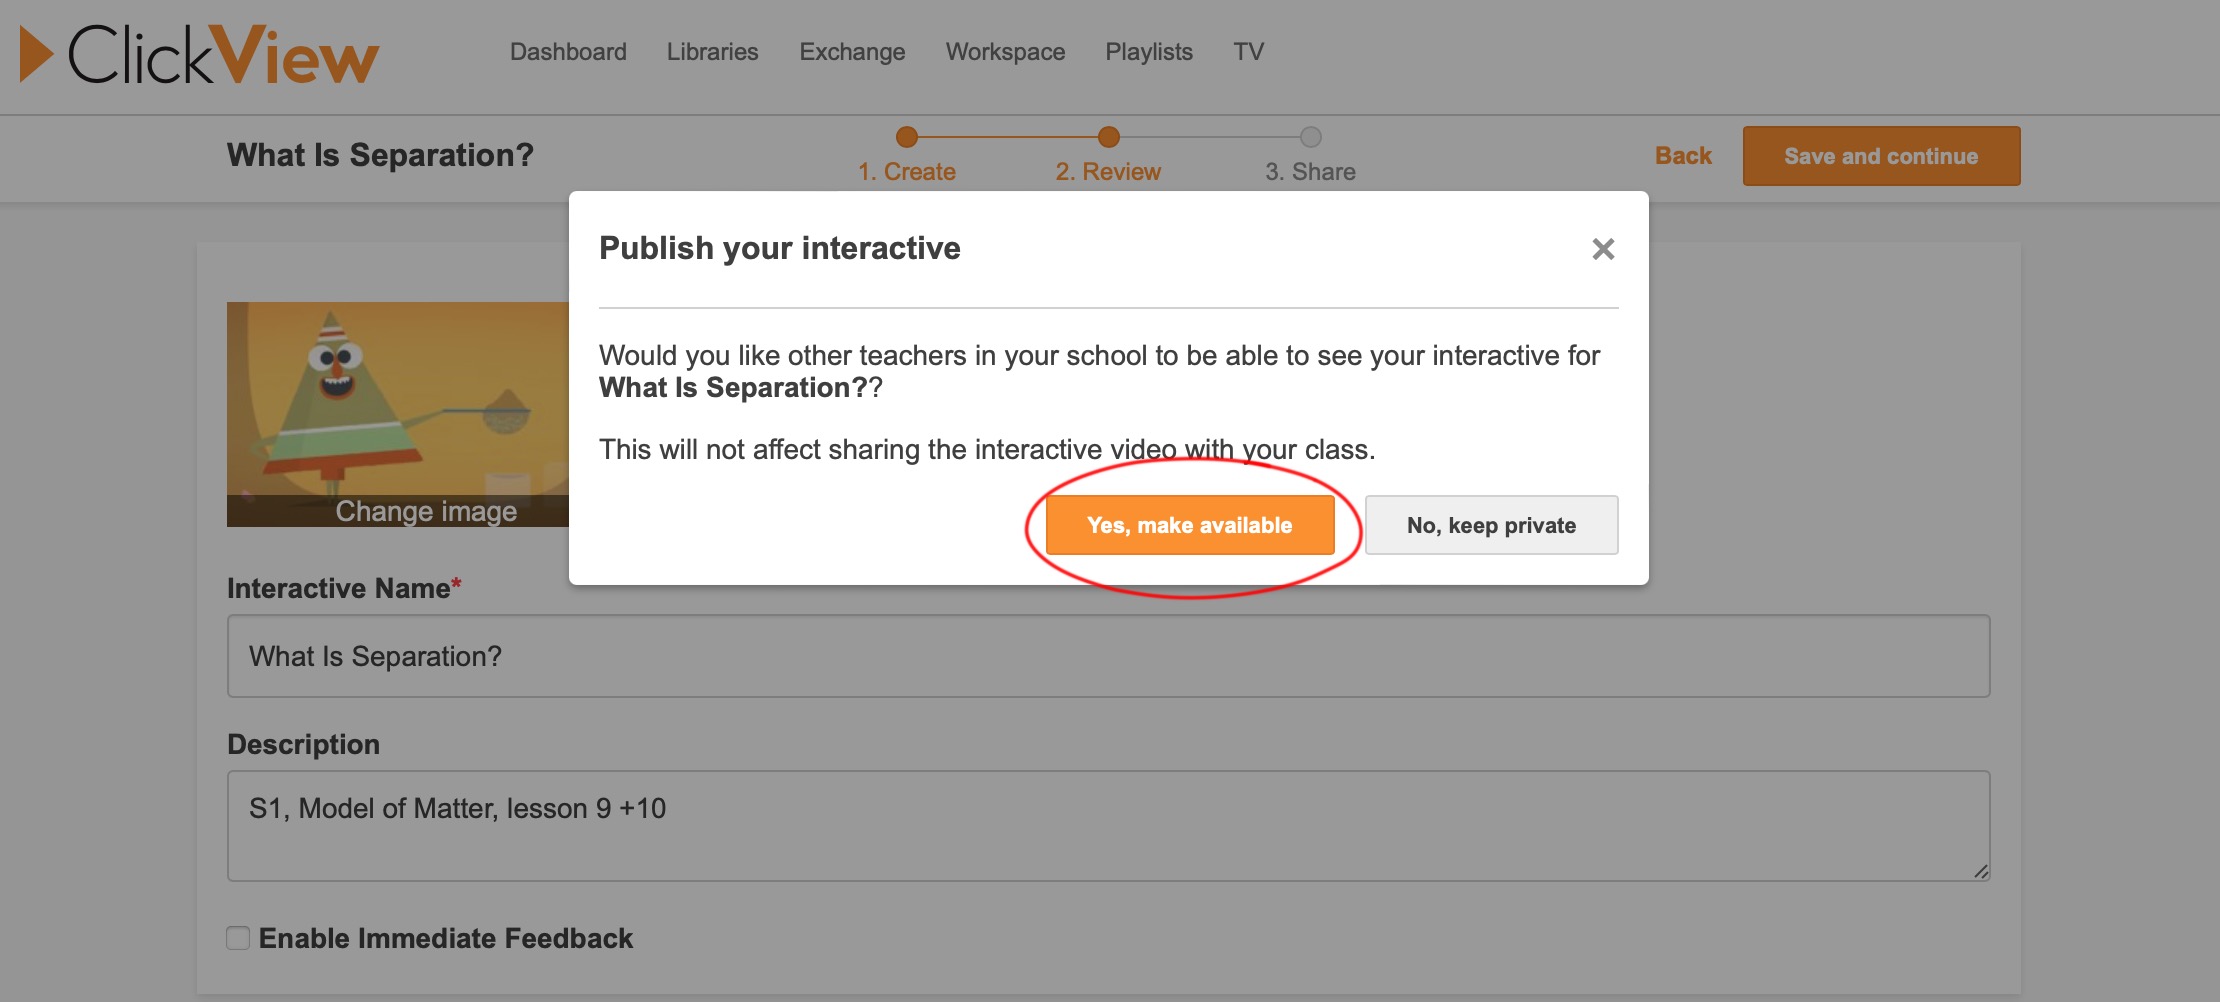
Task: Select TV in the navigation bar
Action: click(1248, 52)
